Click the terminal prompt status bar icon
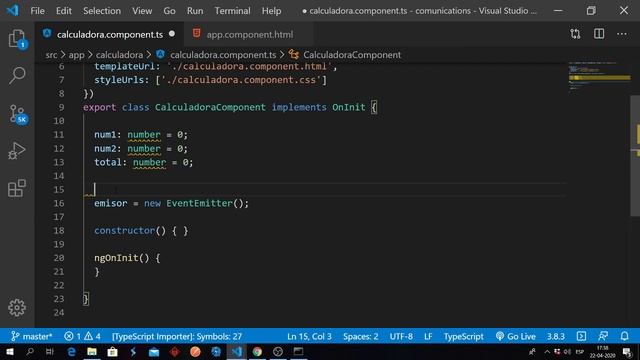This screenshot has width=640, height=360. [x=581, y=336]
